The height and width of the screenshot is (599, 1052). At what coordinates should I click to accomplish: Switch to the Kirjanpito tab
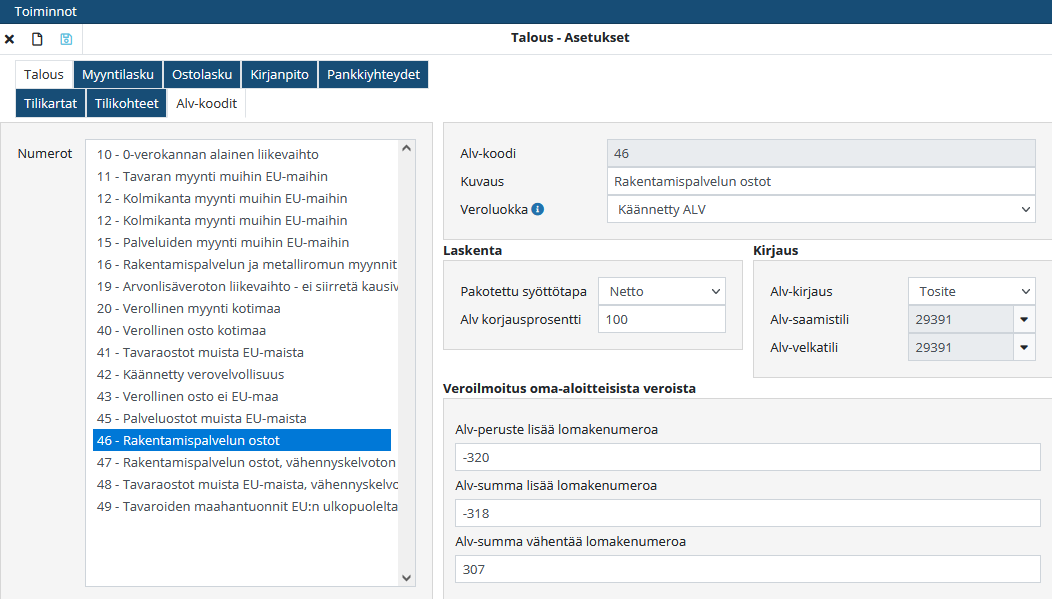(279, 74)
